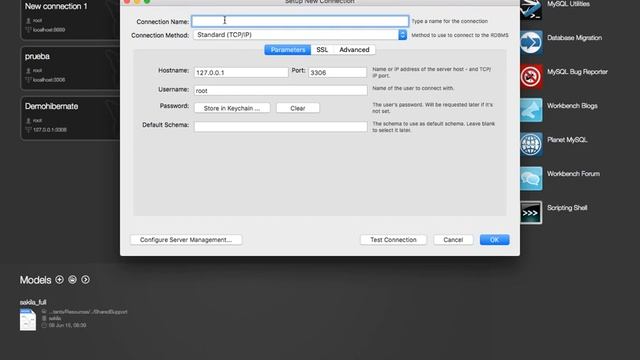The image size is (640, 360).
Task: Click the Planet MySQL label
Action: 567,140
